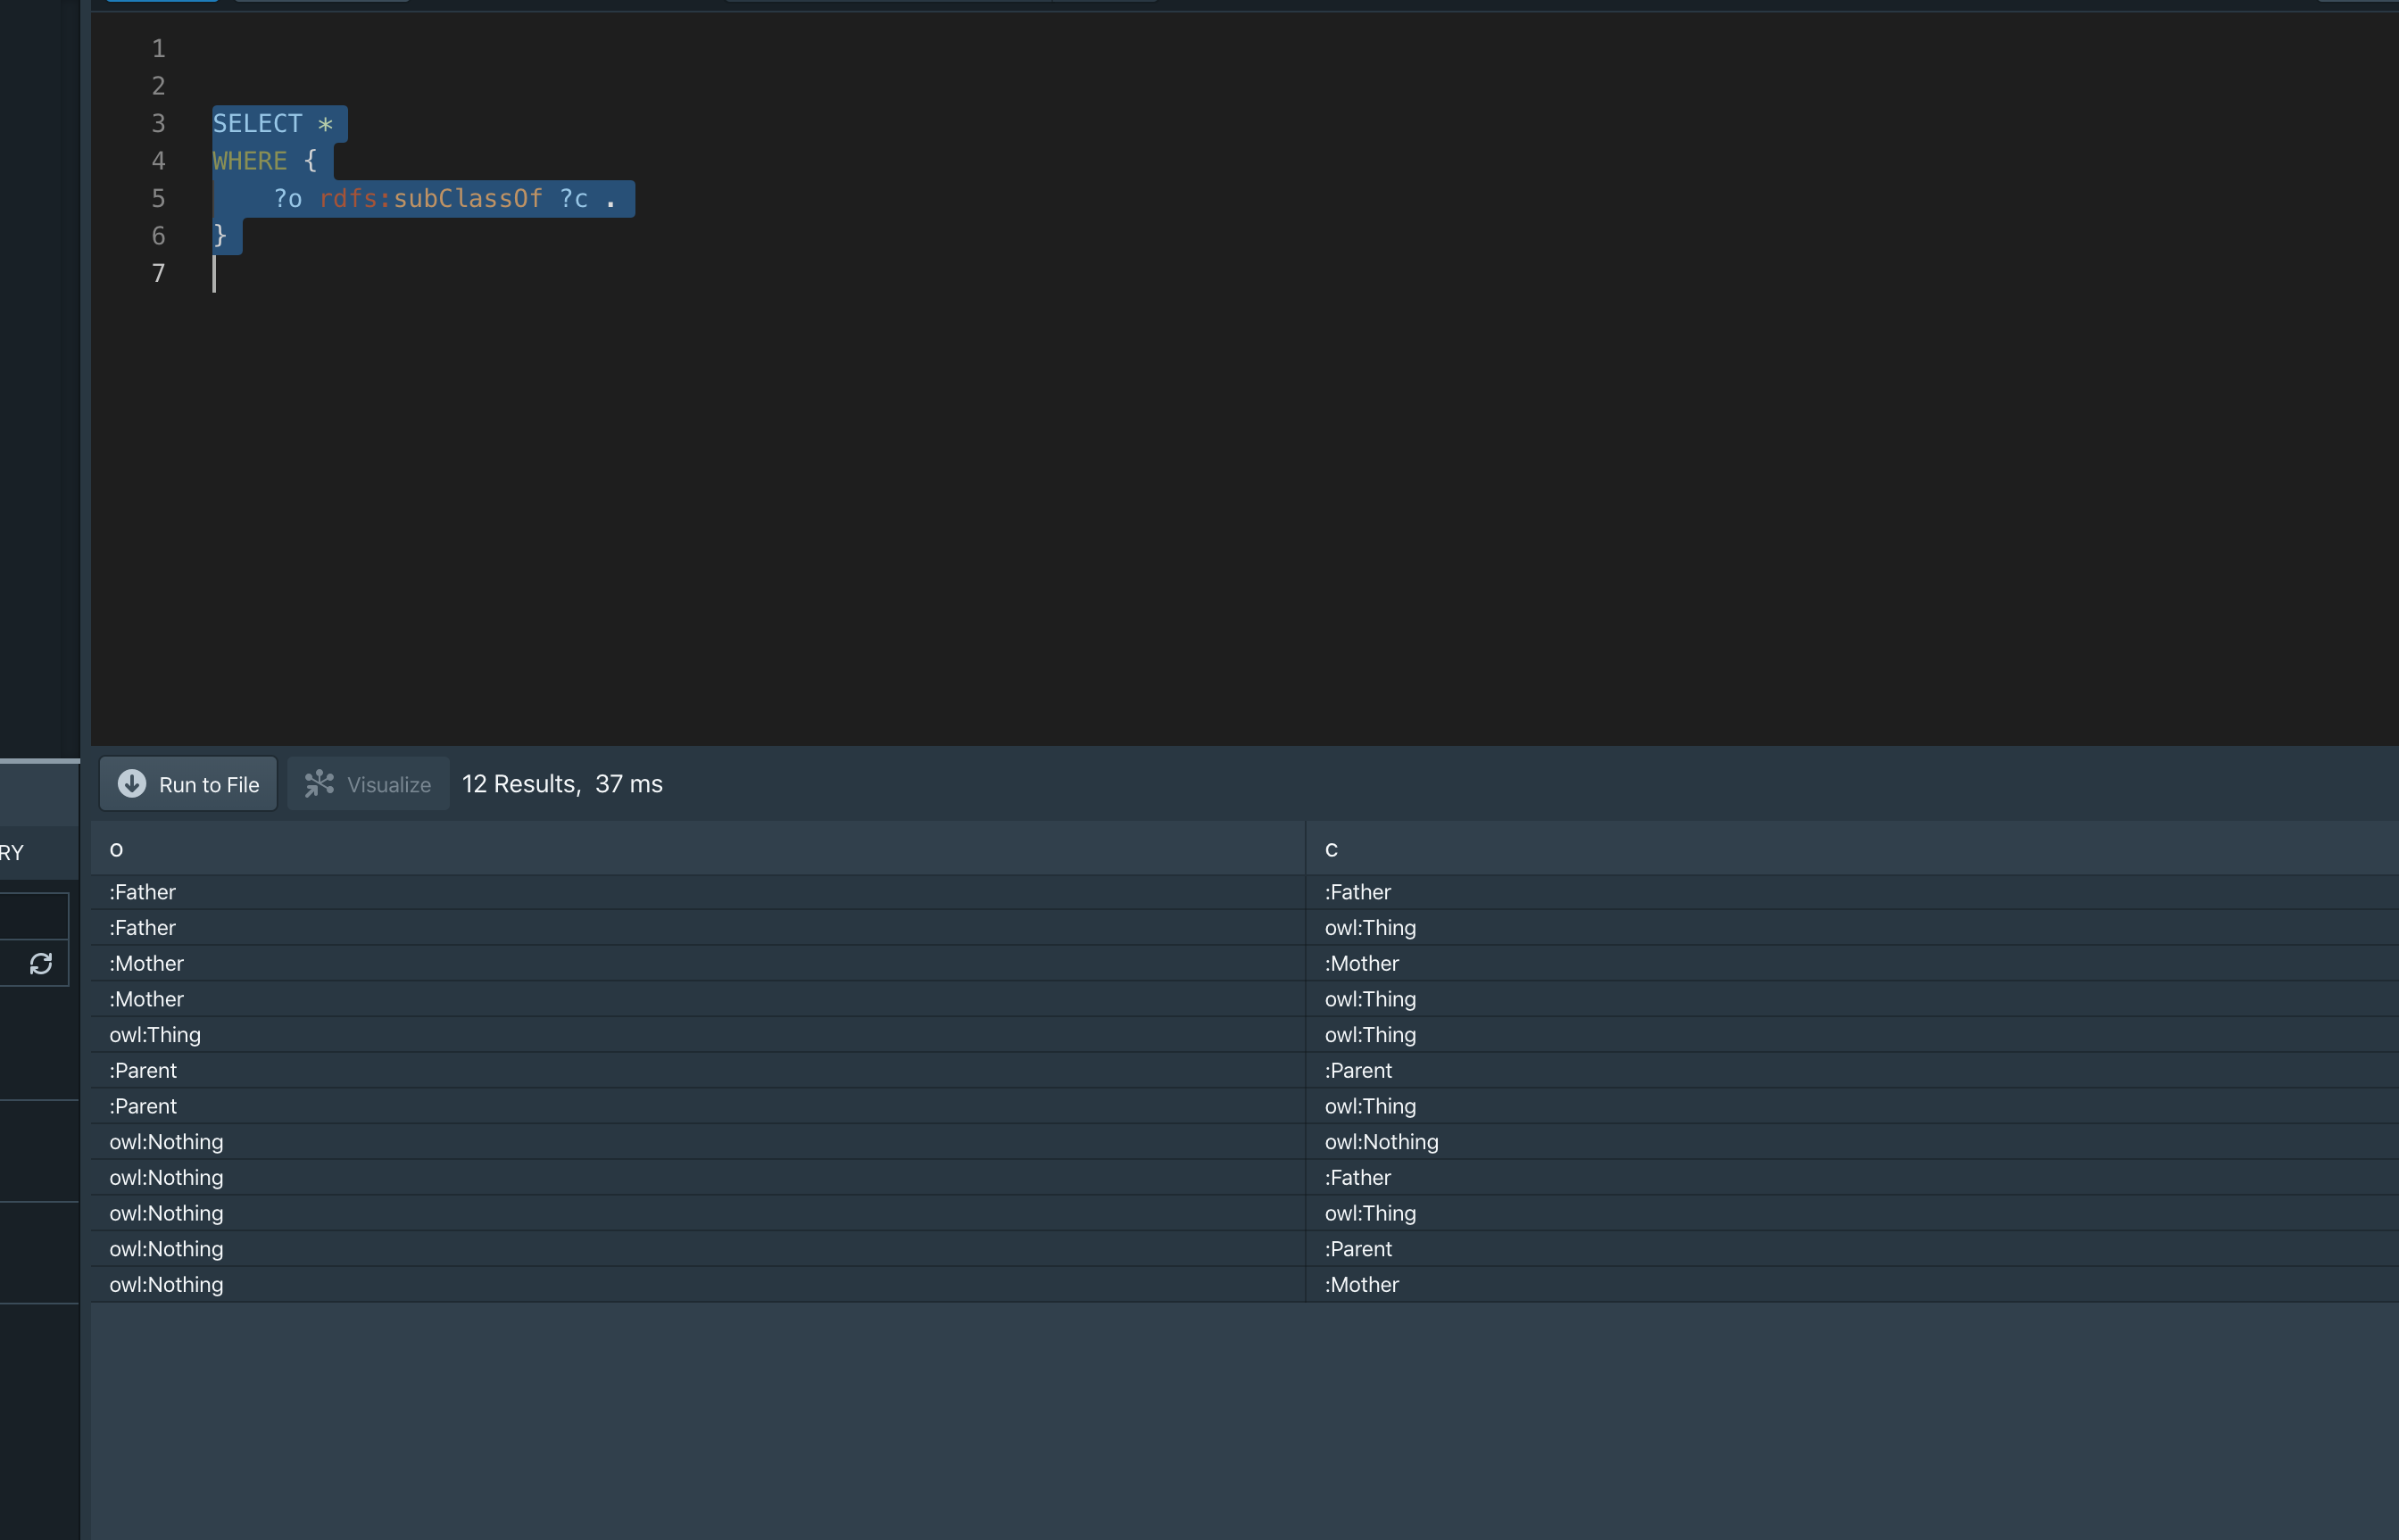Click the WHERE keyword on line 4
The height and width of the screenshot is (1540, 2399).
coord(250,161)
